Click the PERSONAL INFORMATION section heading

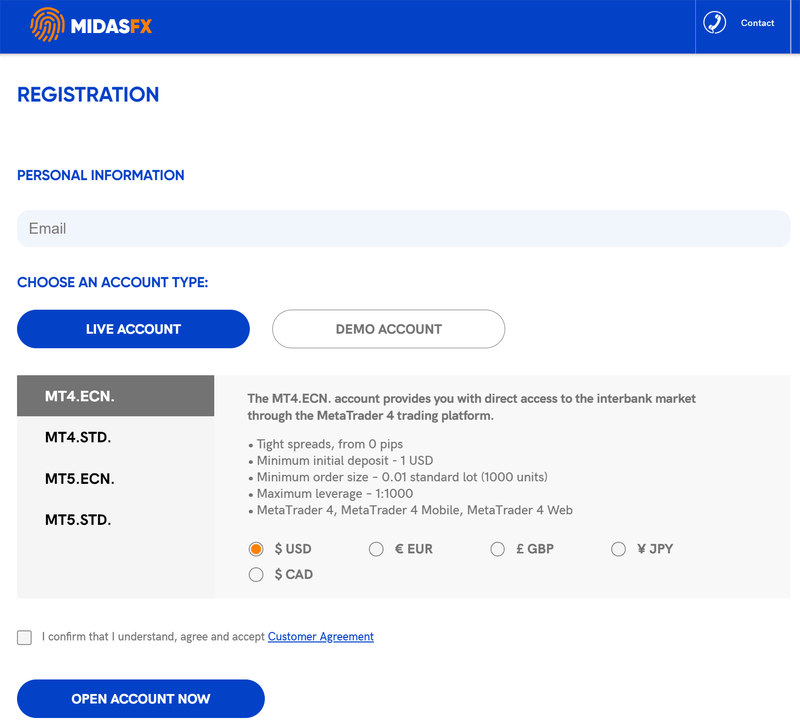click(x=101, y=175)
